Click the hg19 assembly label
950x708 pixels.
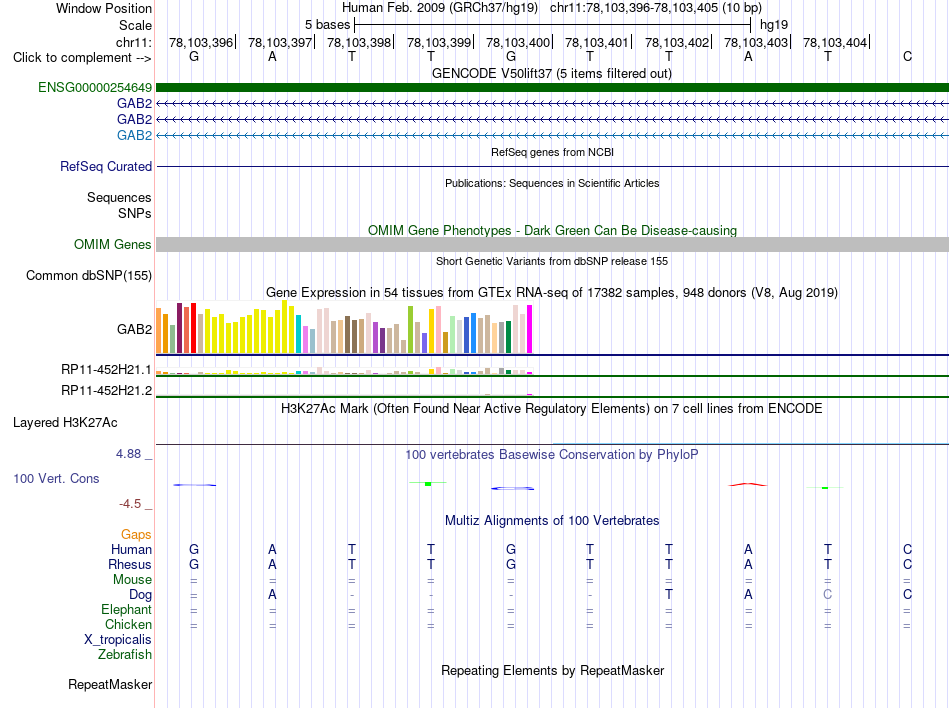[x=774, y=25]
